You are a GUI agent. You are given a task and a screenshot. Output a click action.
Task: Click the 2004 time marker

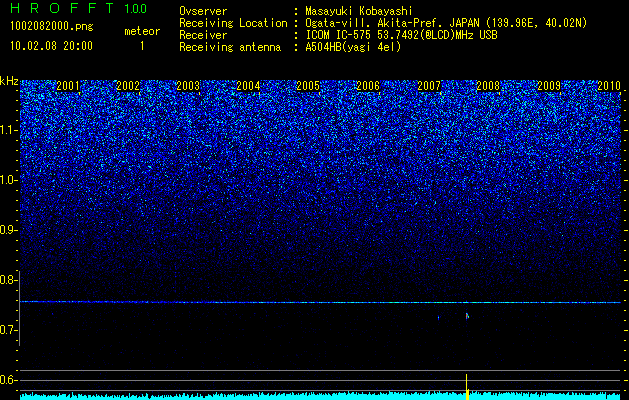coord(248,86)
